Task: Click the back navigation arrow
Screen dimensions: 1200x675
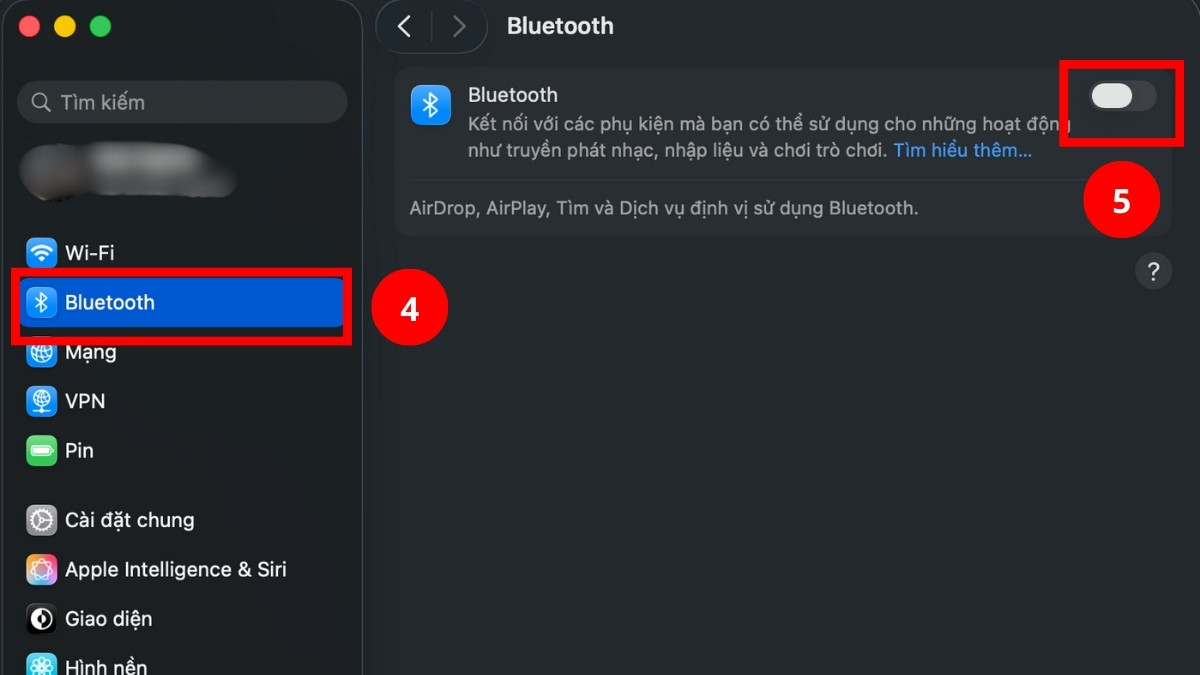Action: (x=404, y=26)
